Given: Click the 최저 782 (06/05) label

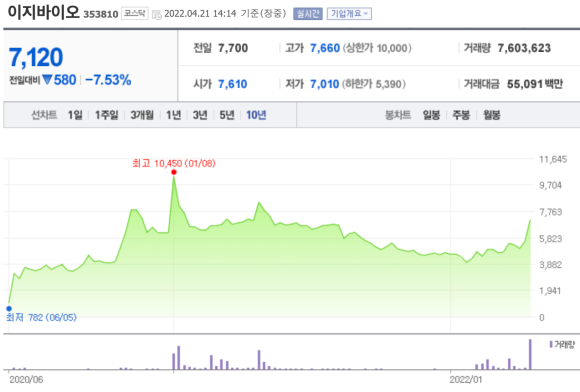Looking at the screenshot, I should coord(41,317).
